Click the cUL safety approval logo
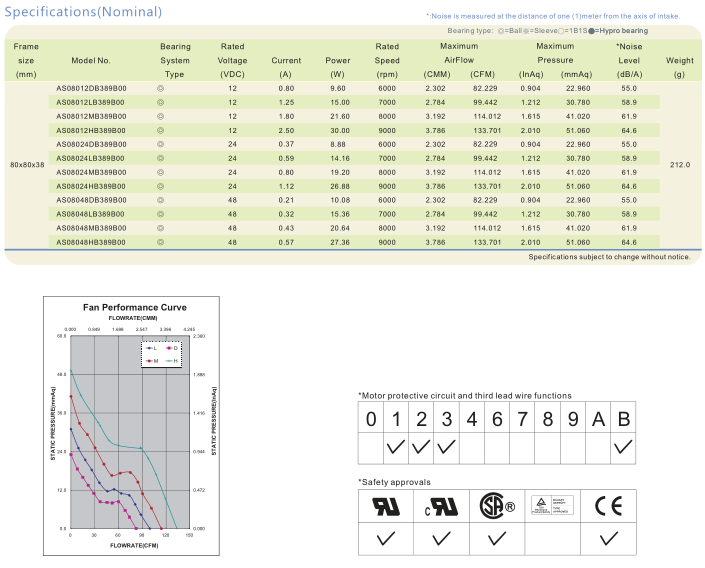The image size is (705, 568). click(441, 506)
